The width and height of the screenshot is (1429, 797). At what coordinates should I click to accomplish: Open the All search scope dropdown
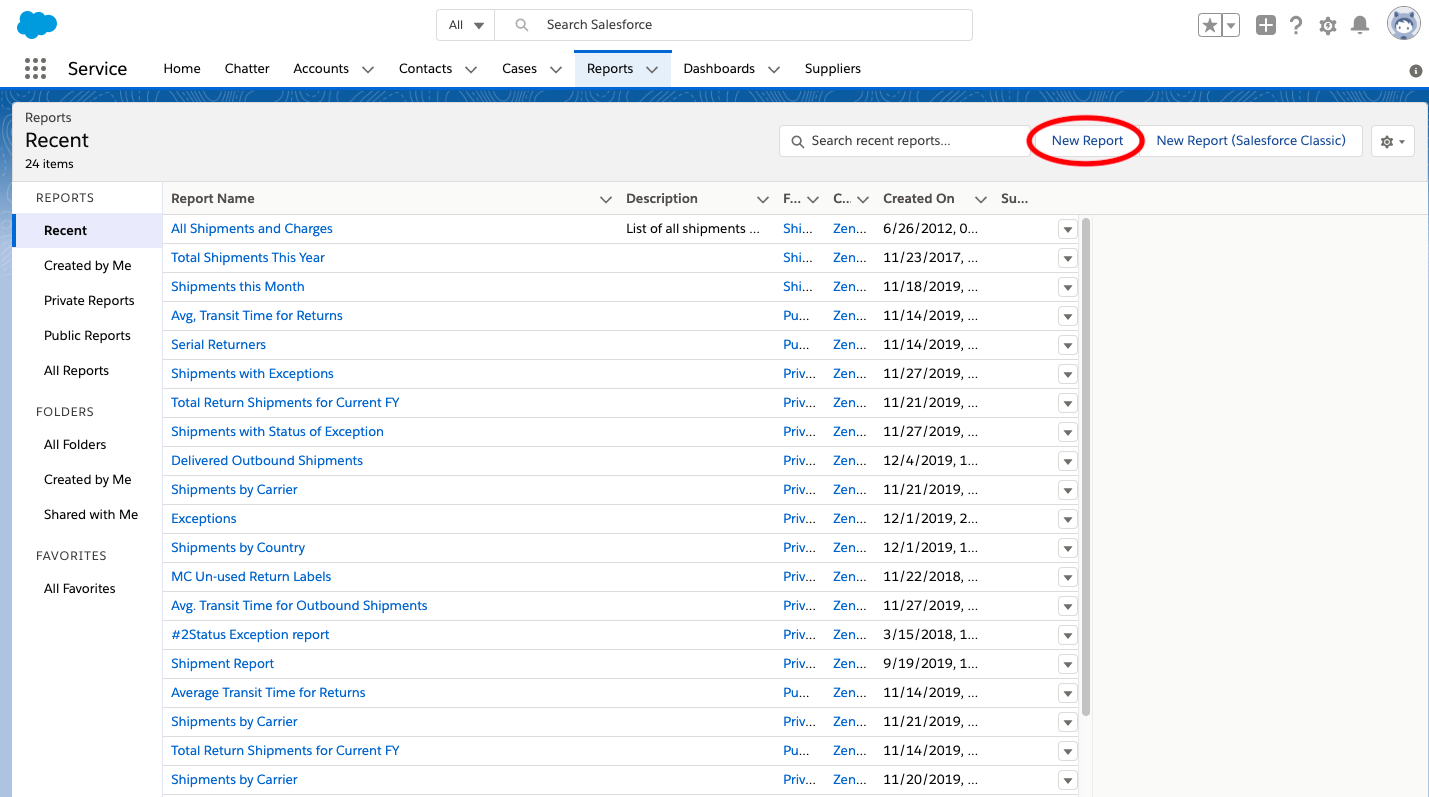click(466, 25)
